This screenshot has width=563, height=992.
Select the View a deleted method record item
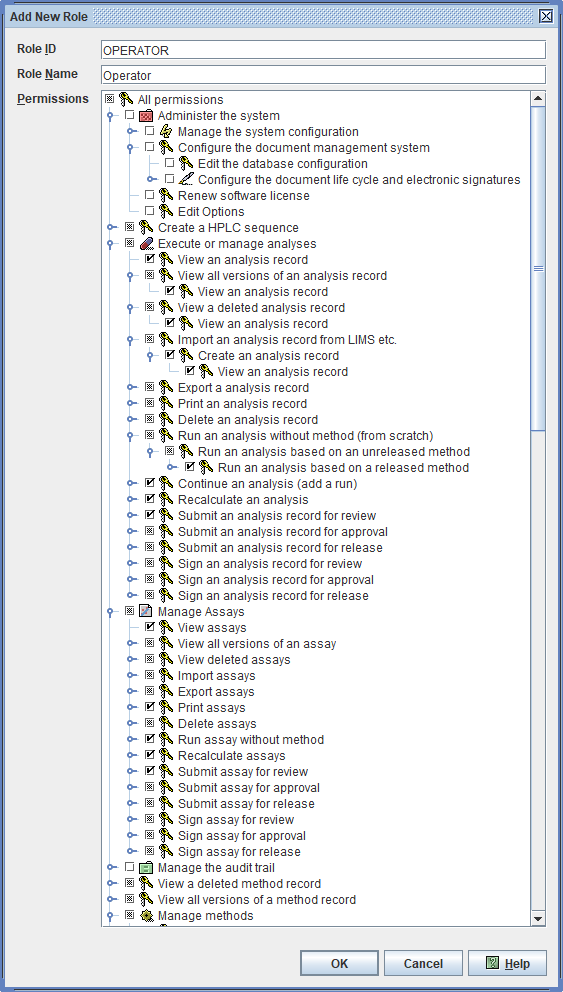pos(239,883)
